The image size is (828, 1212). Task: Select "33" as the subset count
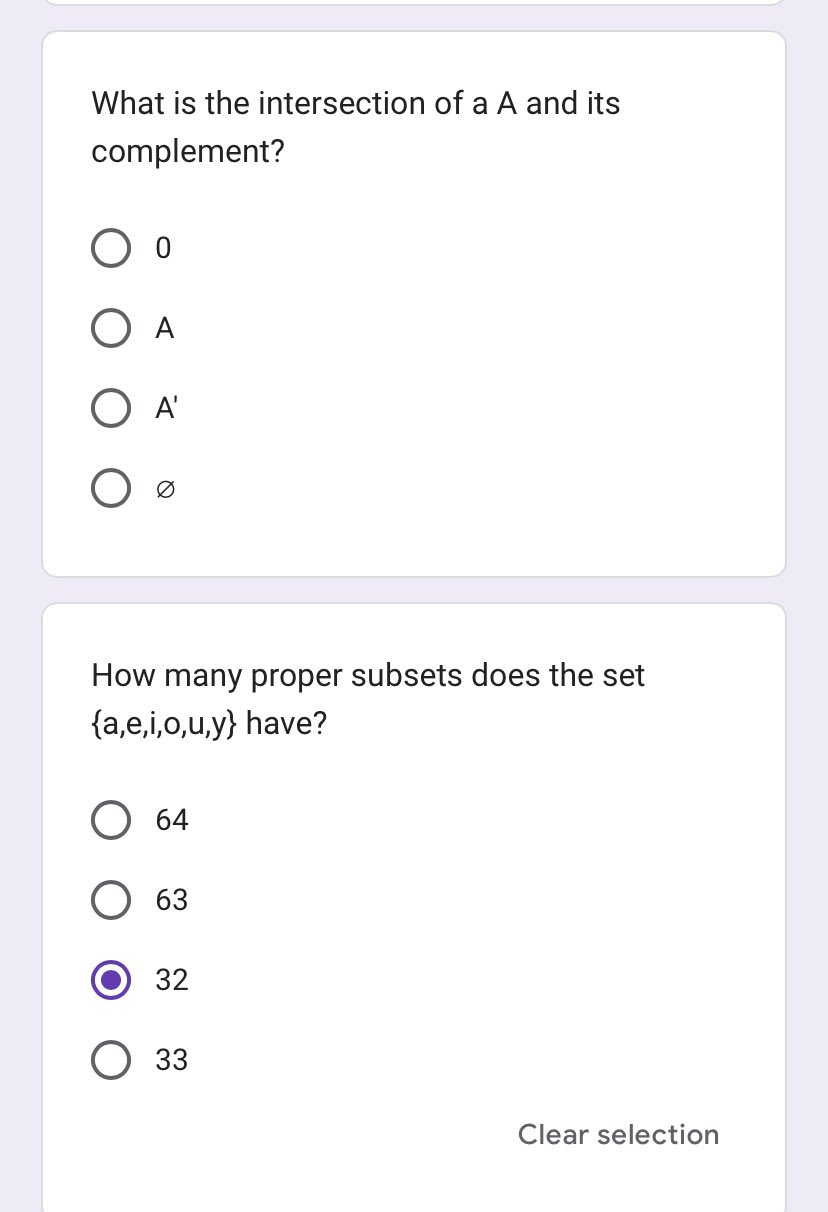coord(111,1060)
